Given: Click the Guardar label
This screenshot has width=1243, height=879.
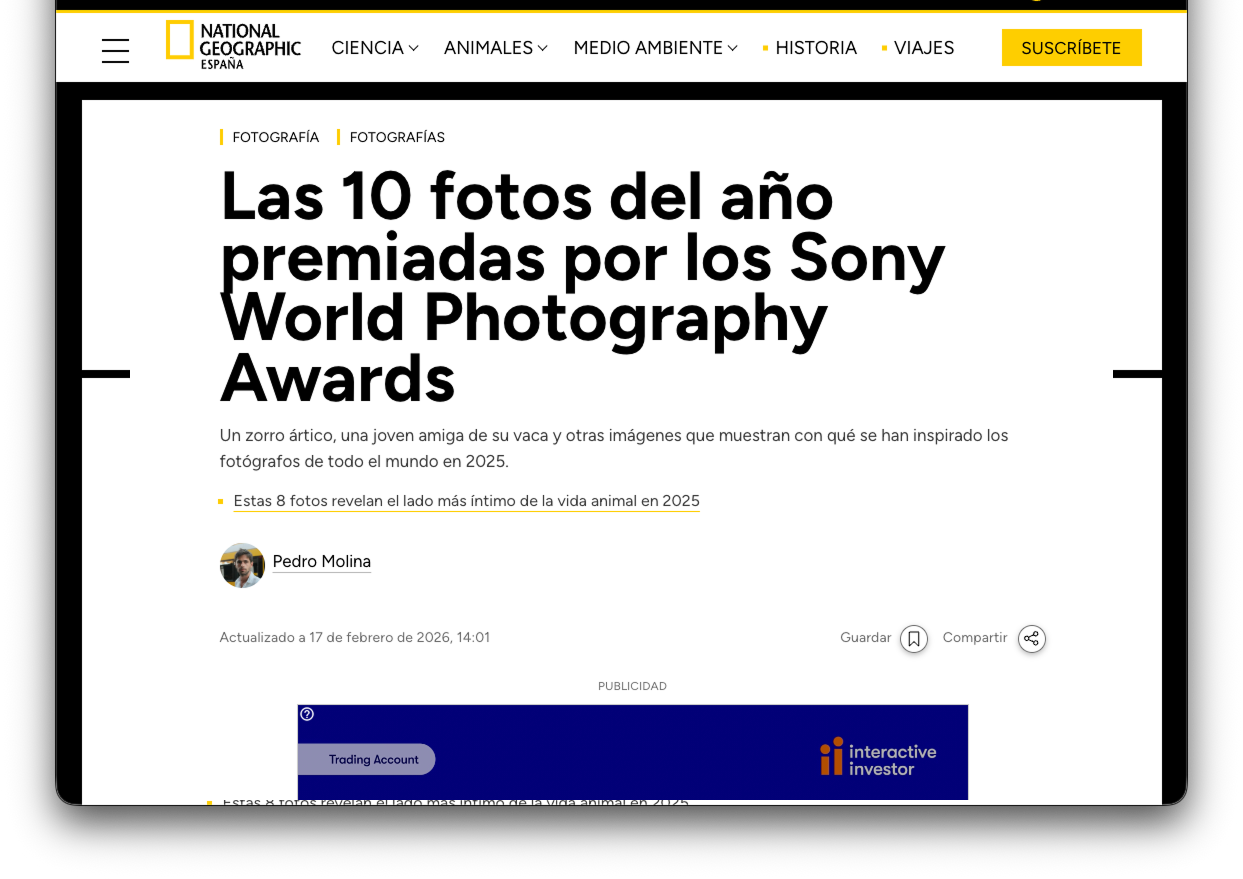Looking at the screenshot, I should pos(865,638).
